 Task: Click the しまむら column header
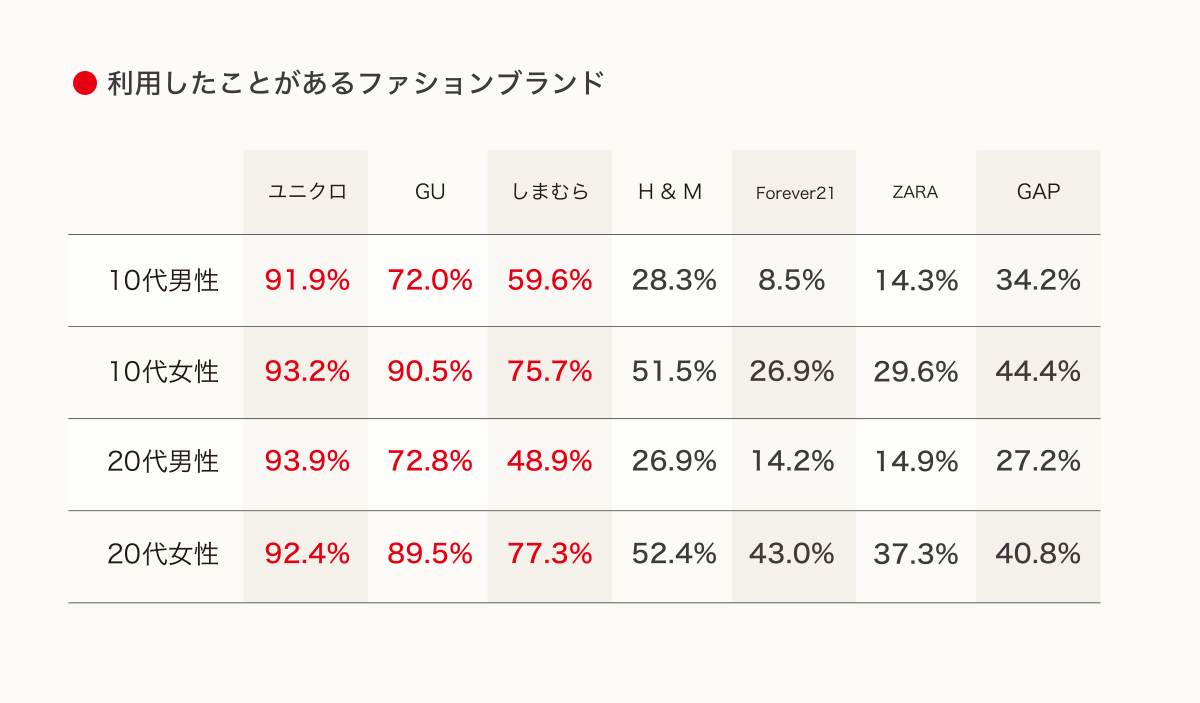(550, 192)
